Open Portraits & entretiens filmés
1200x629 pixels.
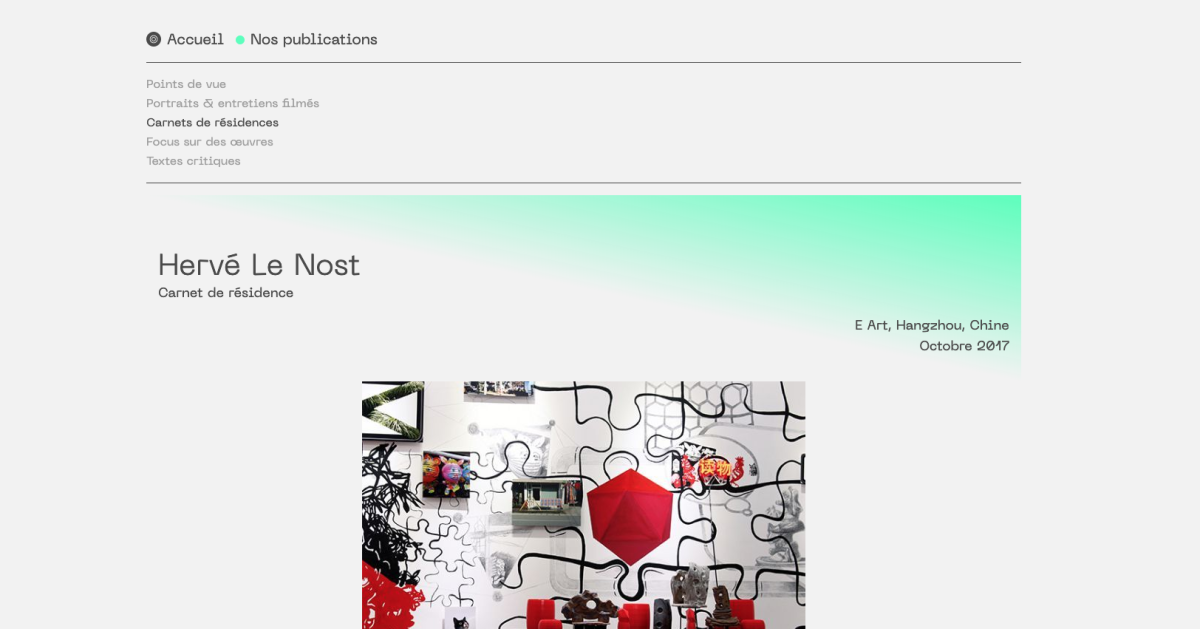tap(233, 103)
